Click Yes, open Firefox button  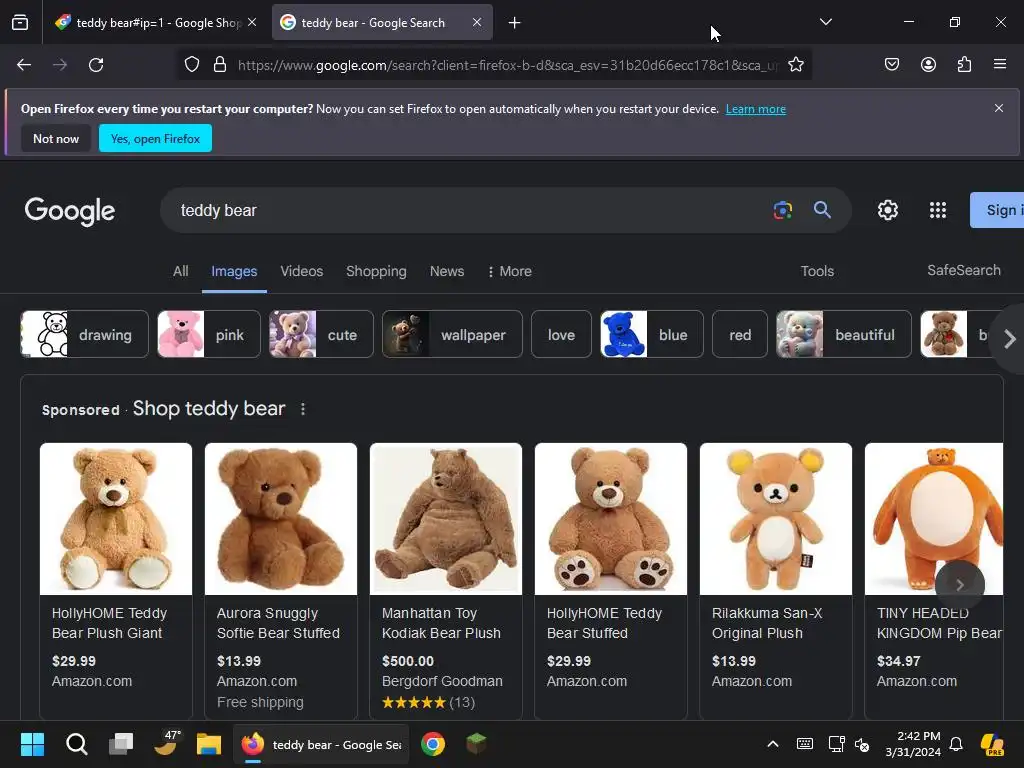155,138
